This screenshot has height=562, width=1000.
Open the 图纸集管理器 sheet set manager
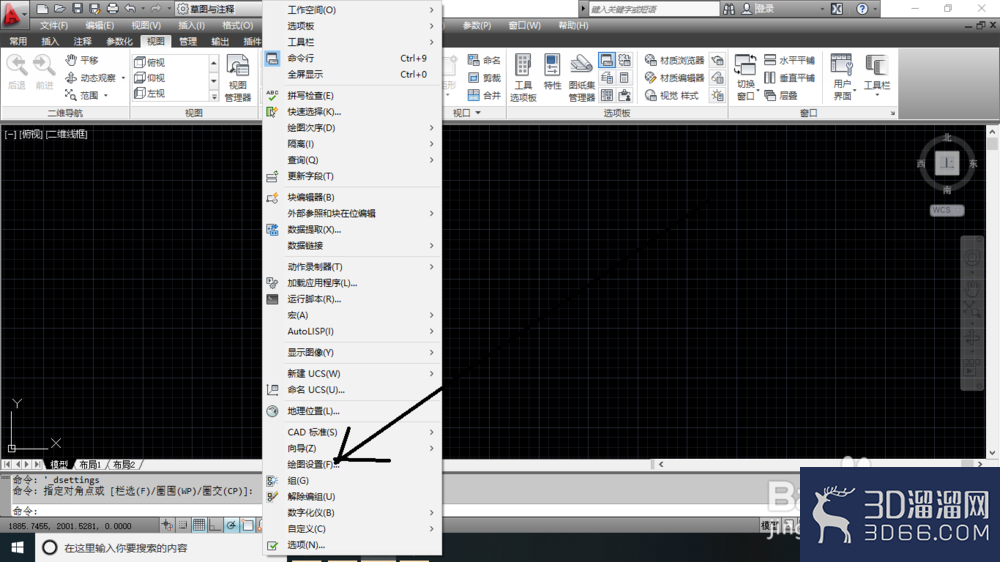582,78
